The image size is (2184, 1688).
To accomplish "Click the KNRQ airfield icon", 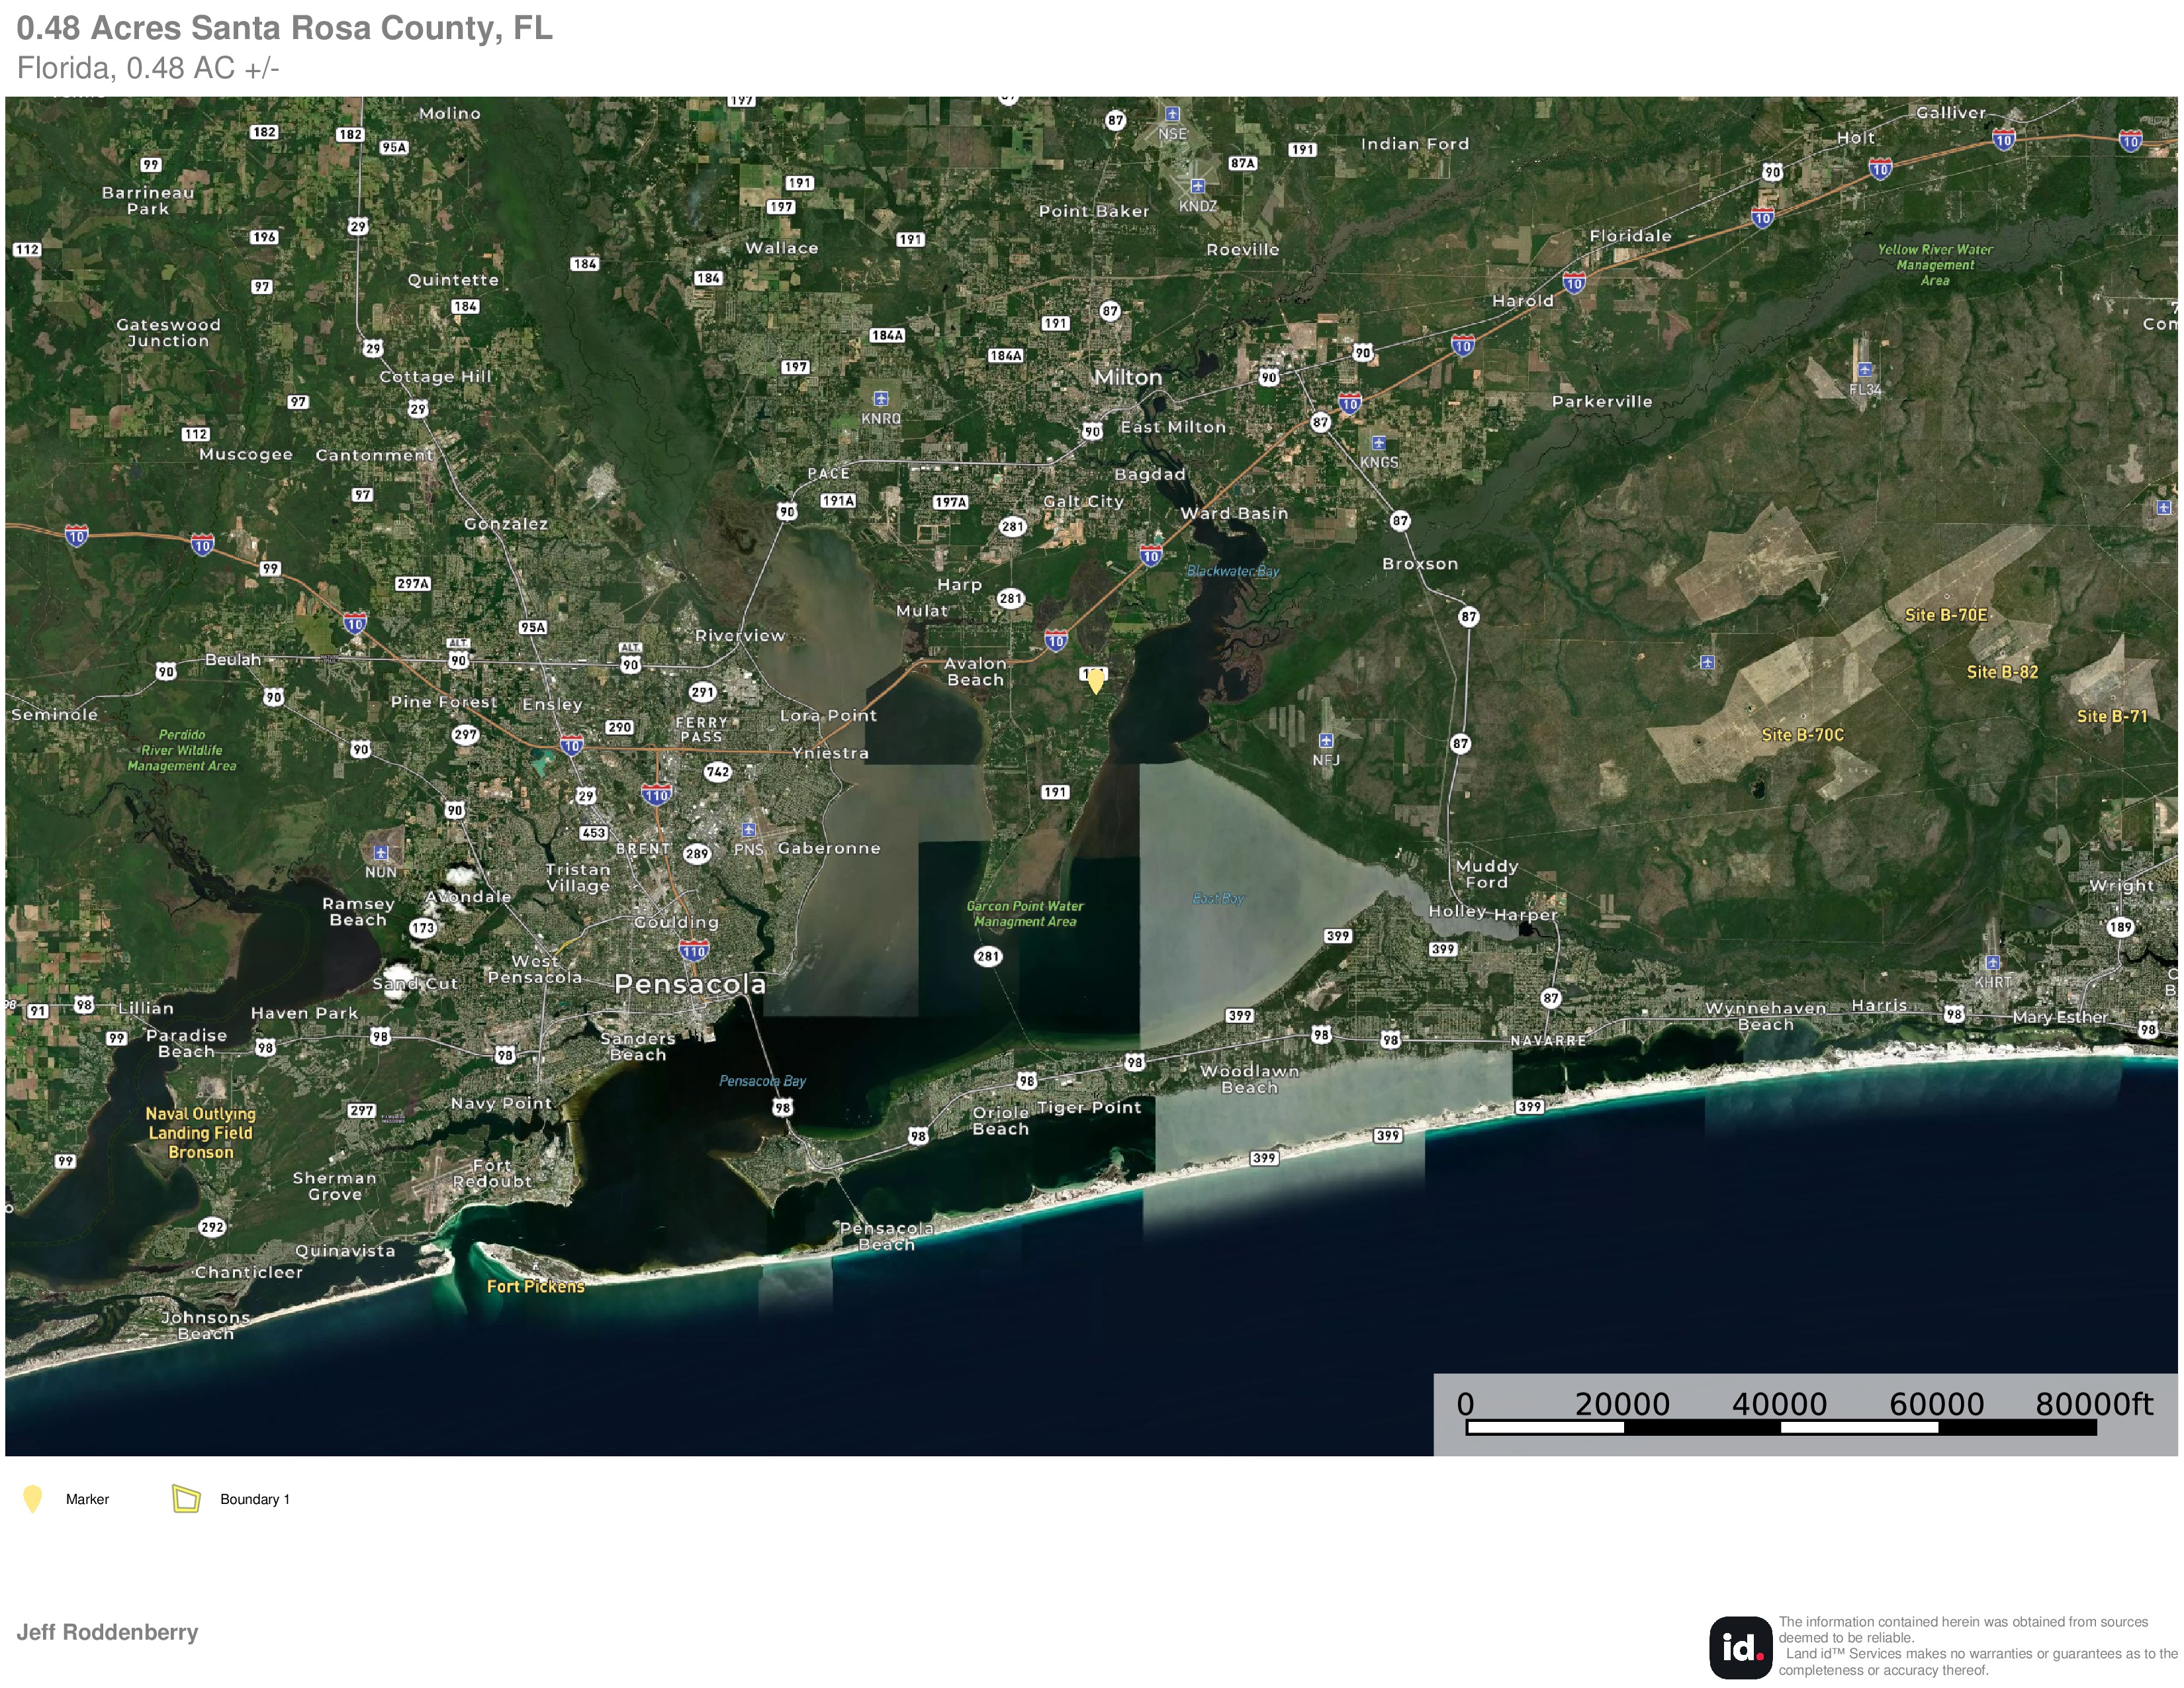I will pos(880,399).
